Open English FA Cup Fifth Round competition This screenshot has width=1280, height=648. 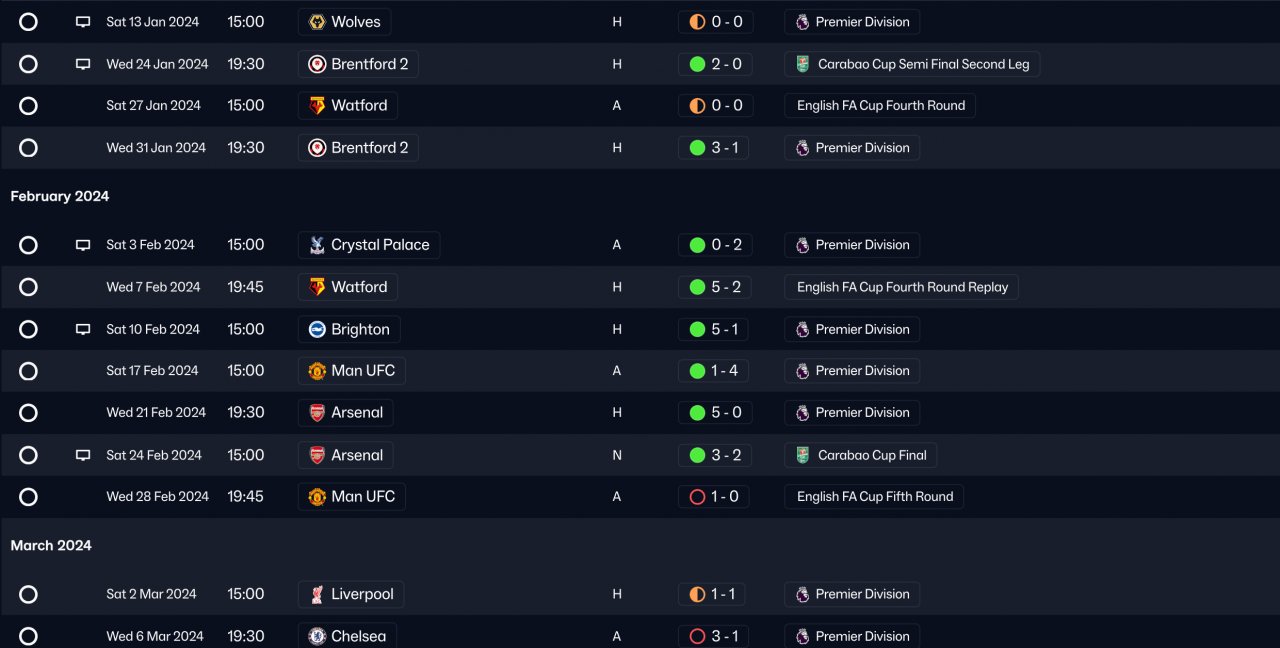coord(874,497)
